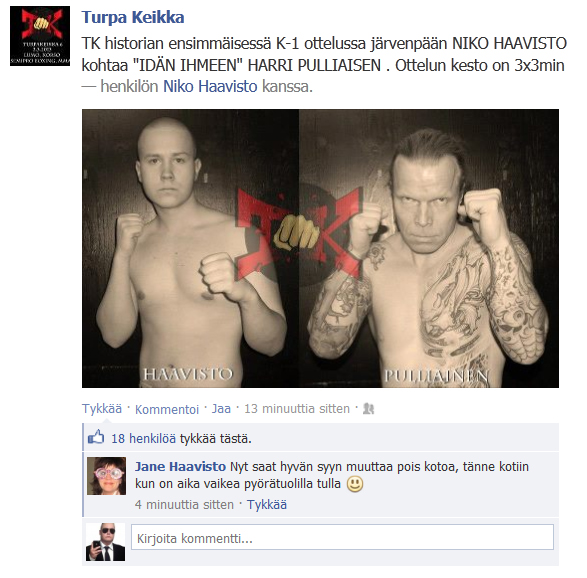
Task: Click Haavisto's fighter half of photo
Action: tap(191, 248)
